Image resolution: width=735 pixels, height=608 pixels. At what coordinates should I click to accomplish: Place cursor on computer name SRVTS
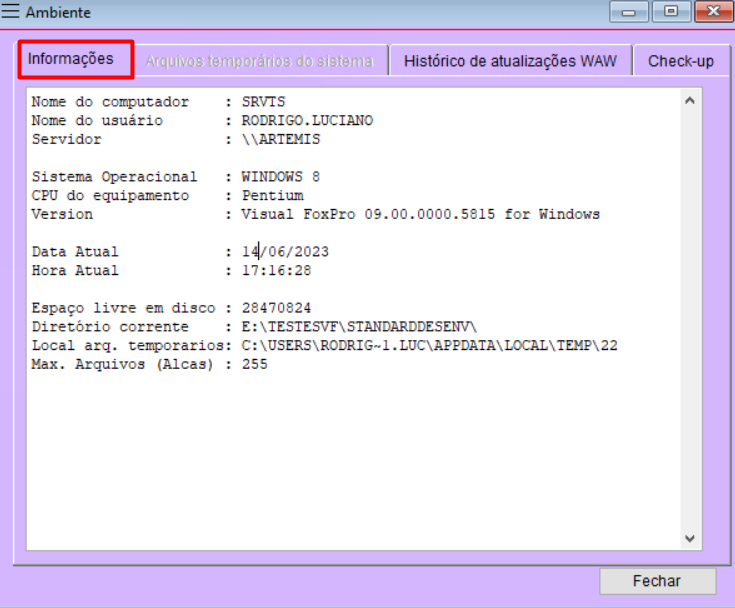pyautogui.click(x=263, y=103)
